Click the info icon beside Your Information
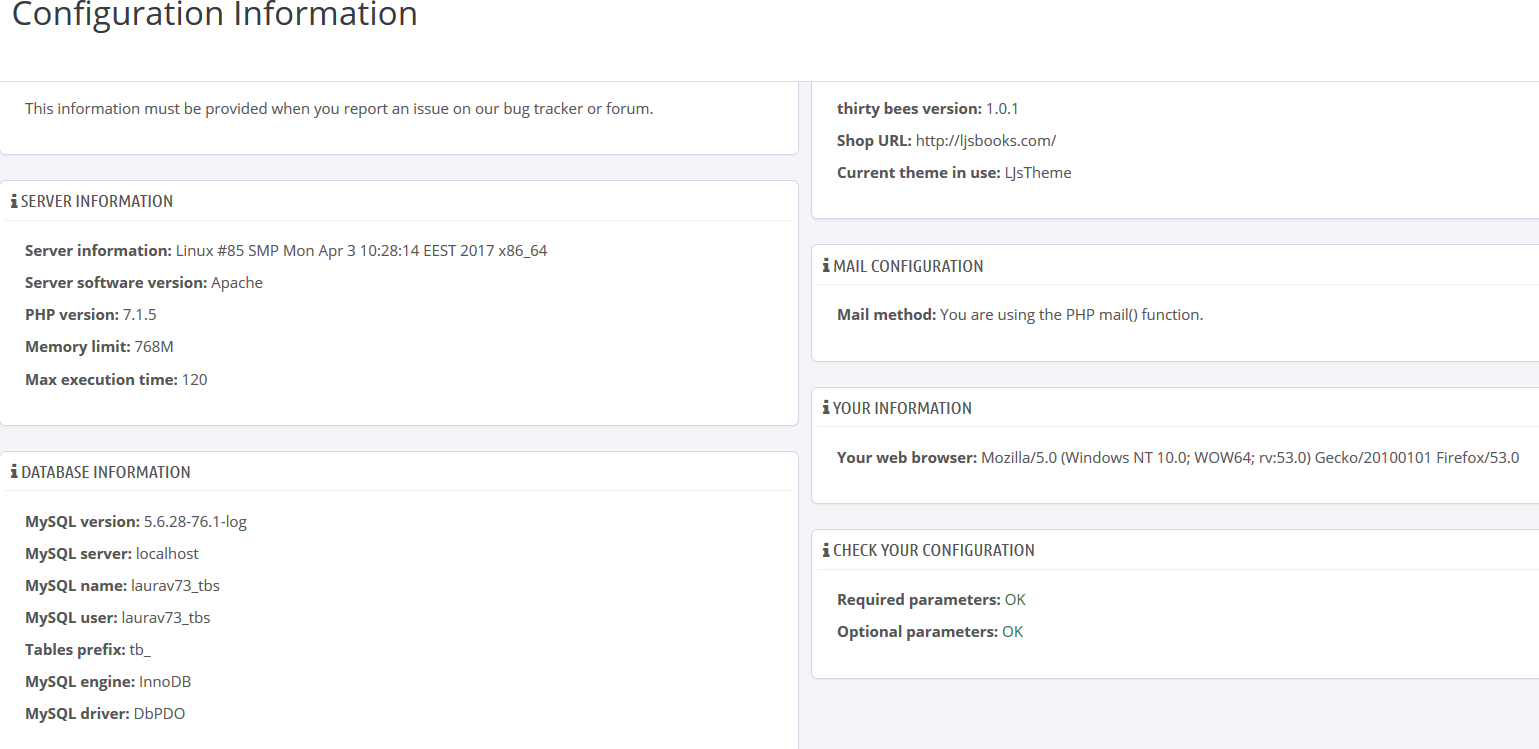This screenshot has height=749, width=1539. [x=826, y=408]
